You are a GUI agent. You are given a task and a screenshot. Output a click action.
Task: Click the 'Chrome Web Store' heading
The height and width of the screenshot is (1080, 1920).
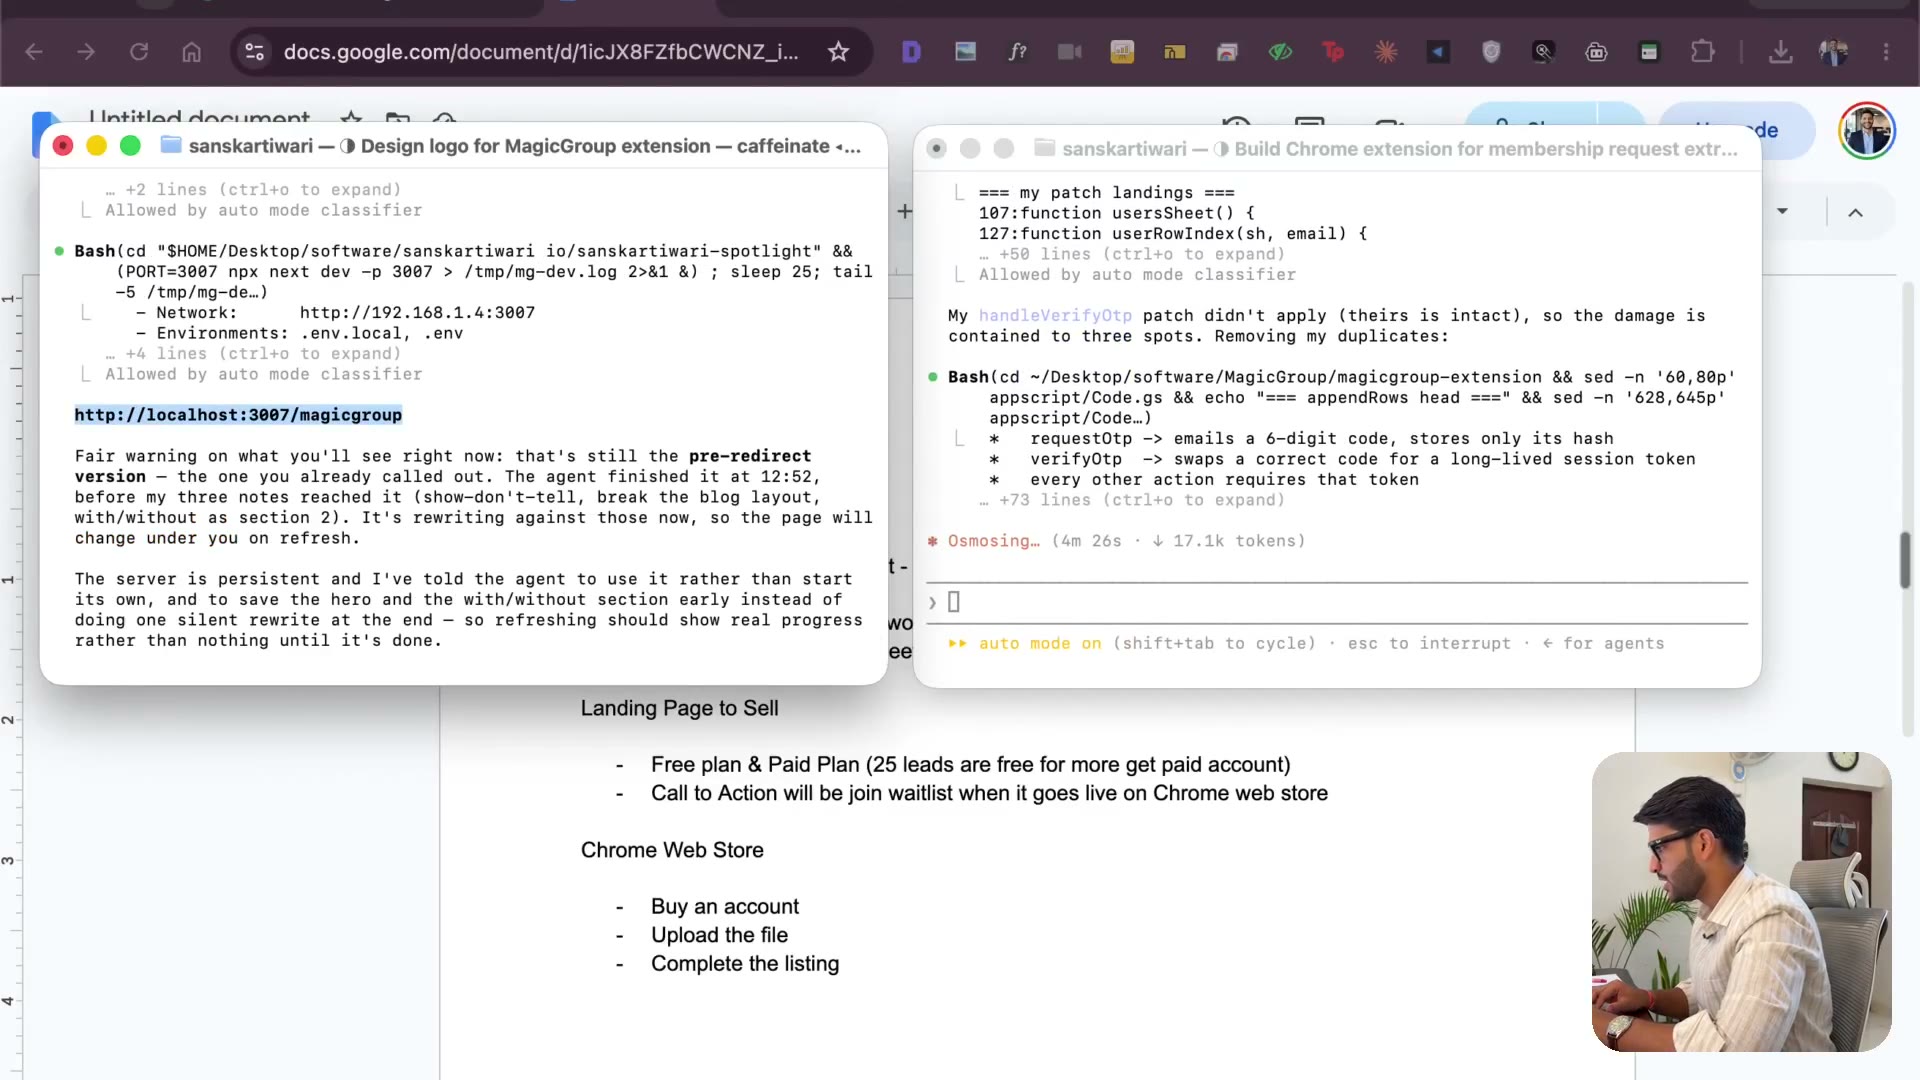(672, 850)
